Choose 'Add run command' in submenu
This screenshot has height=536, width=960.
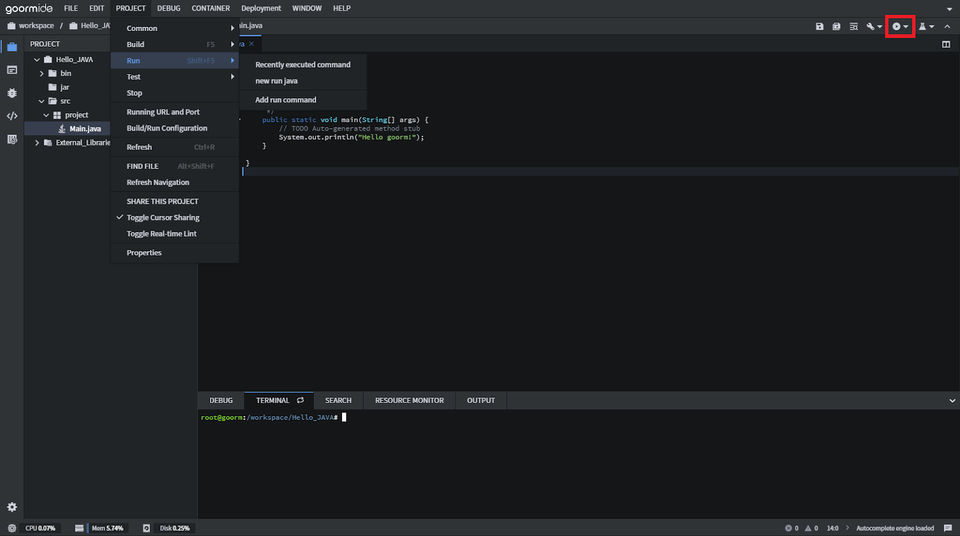285,100
